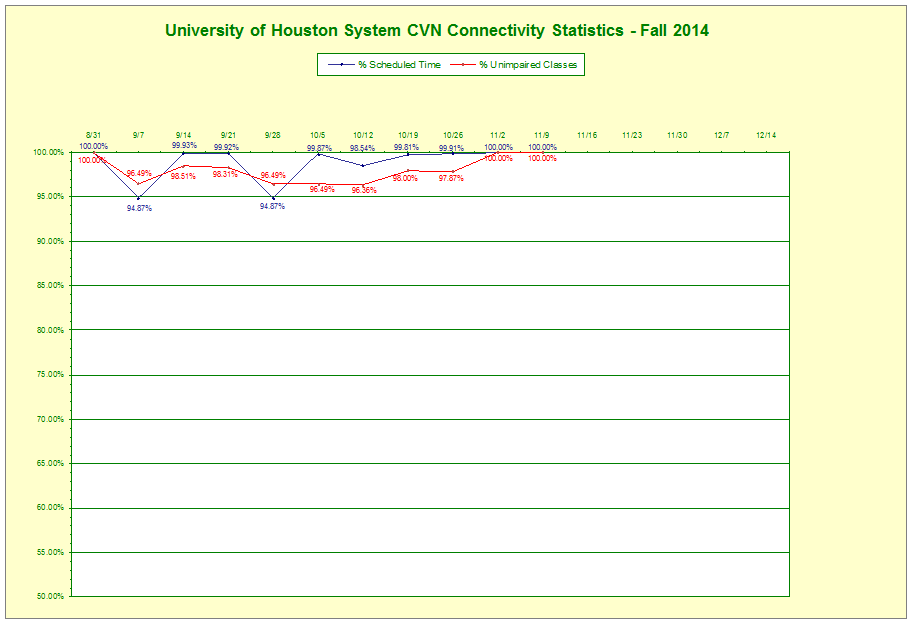
Task: Click the red 96.36% data label
Action: pyautogui.click(x=364, y=190)
